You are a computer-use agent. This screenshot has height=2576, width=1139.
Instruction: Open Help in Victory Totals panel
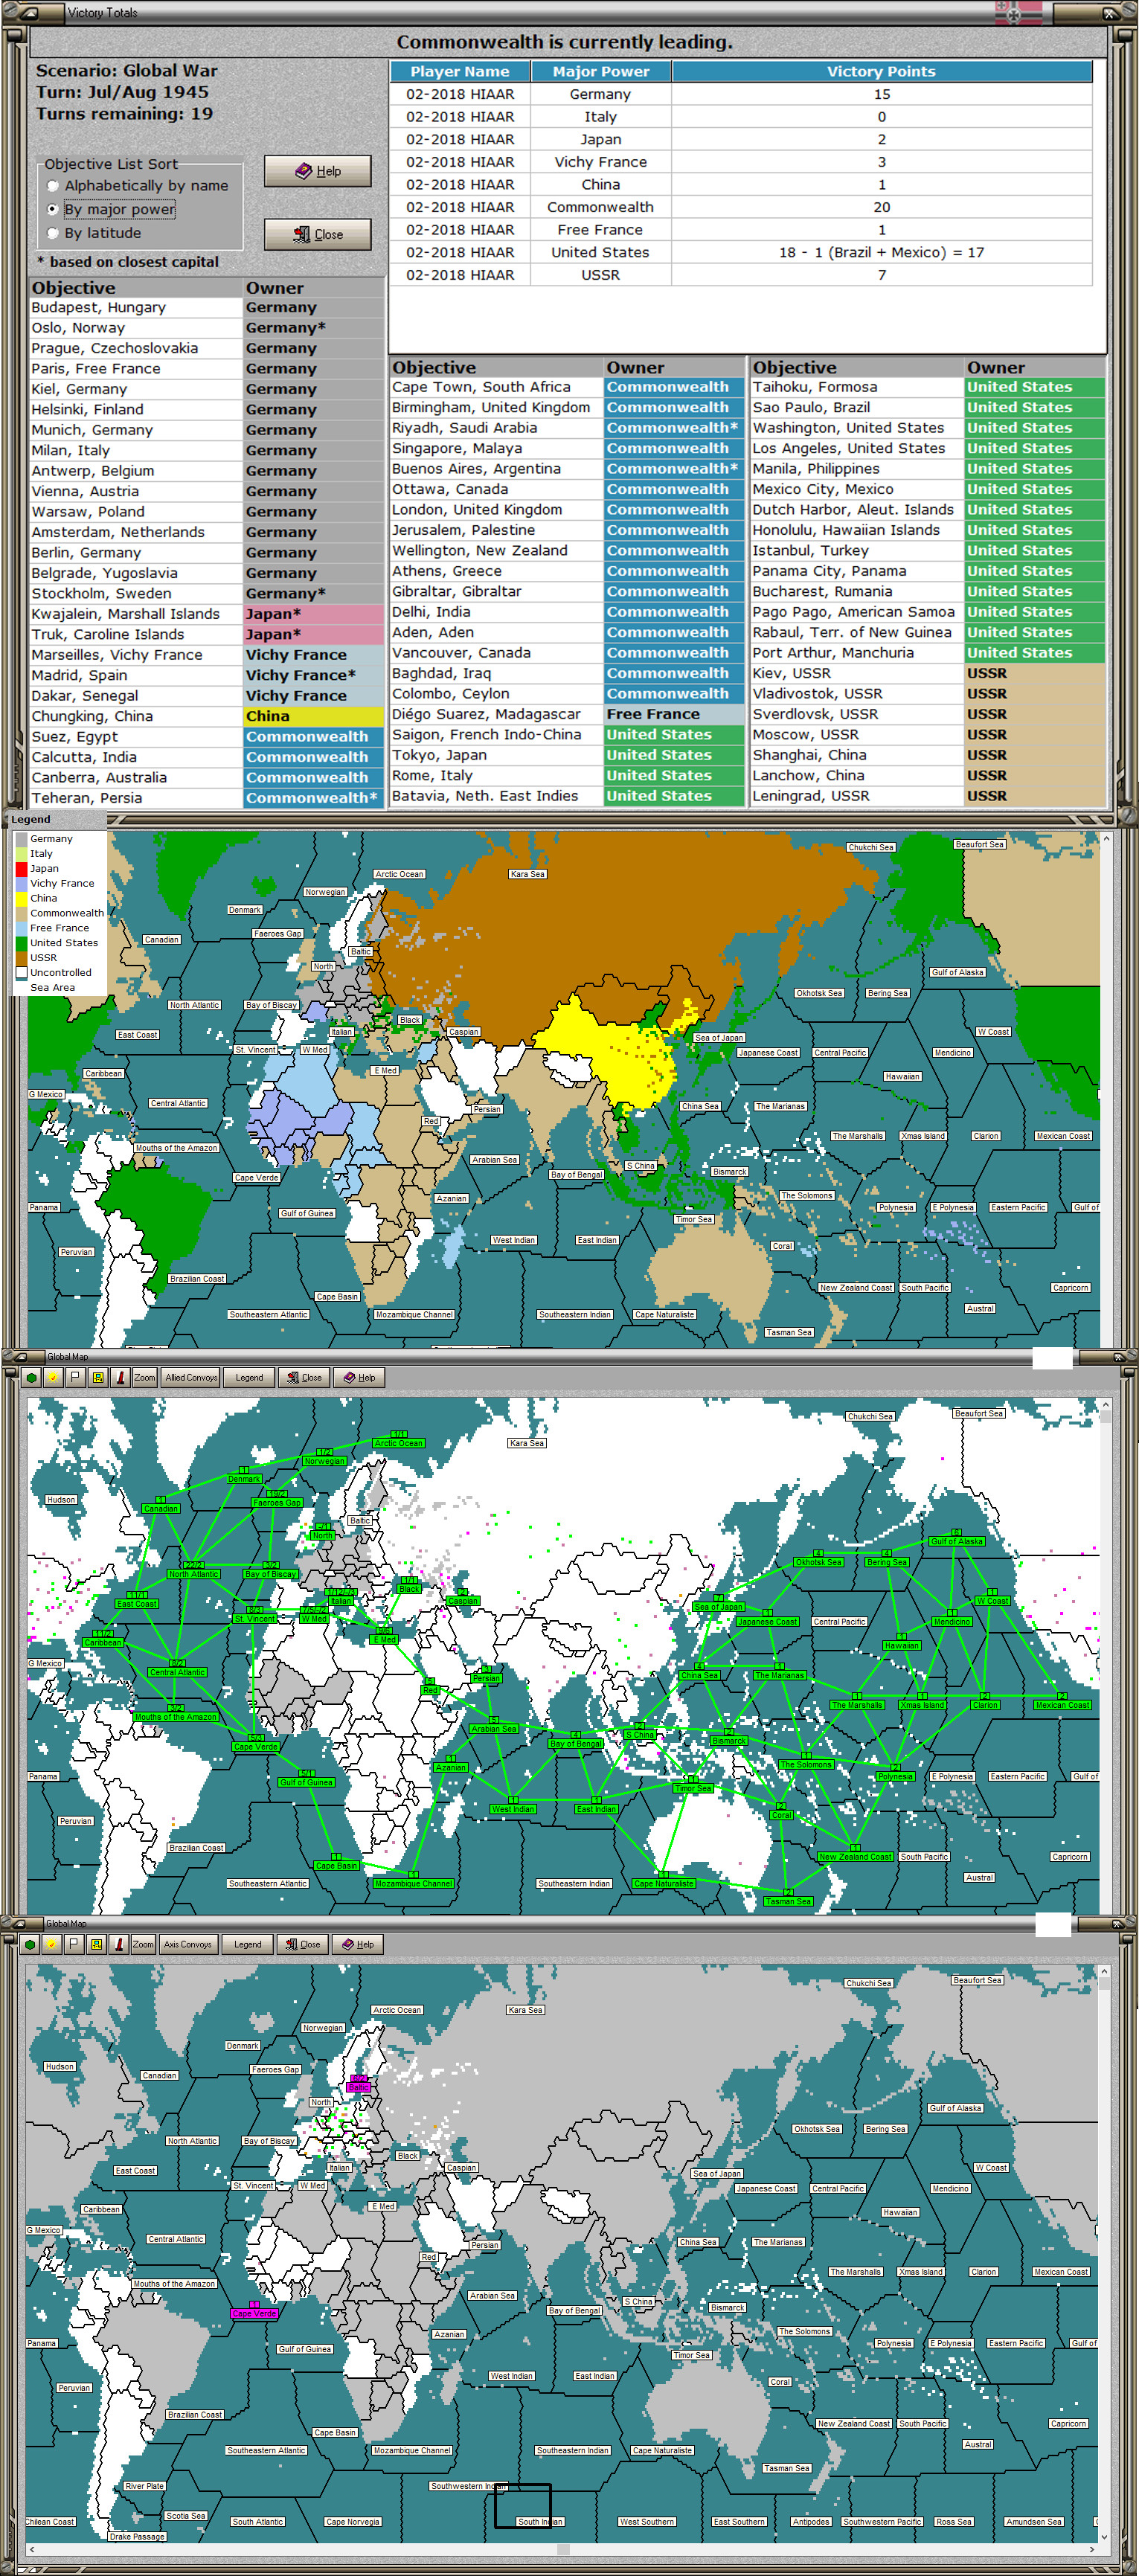point(318,171)
